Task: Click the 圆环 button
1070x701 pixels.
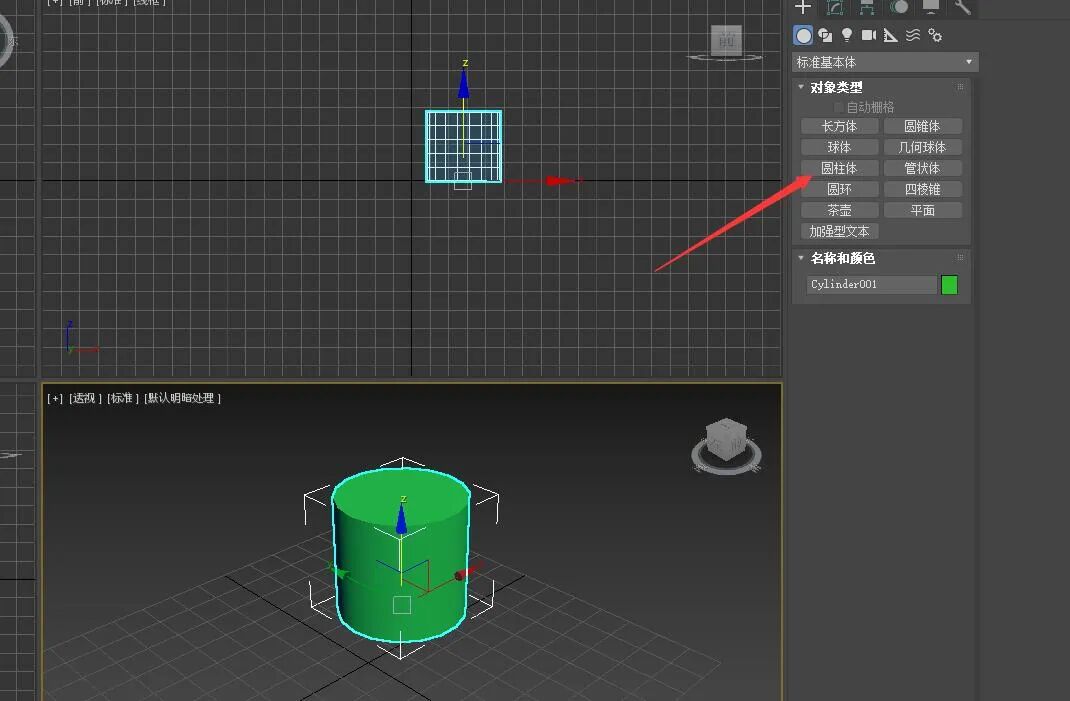Action: tap(839, 189)
